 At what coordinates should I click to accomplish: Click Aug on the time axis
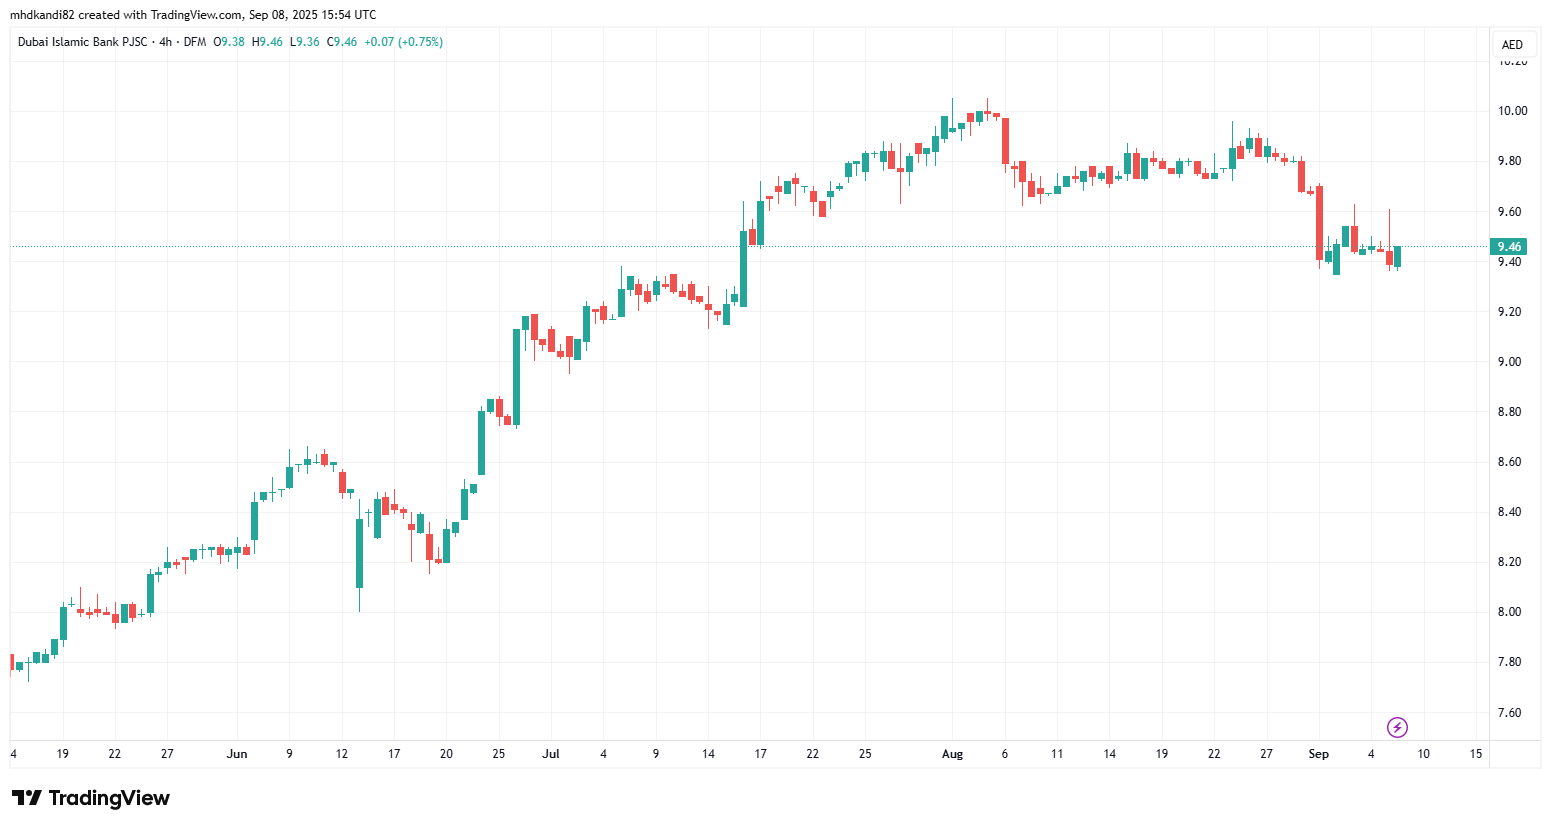pyautogui.click(x=952, y=754)
